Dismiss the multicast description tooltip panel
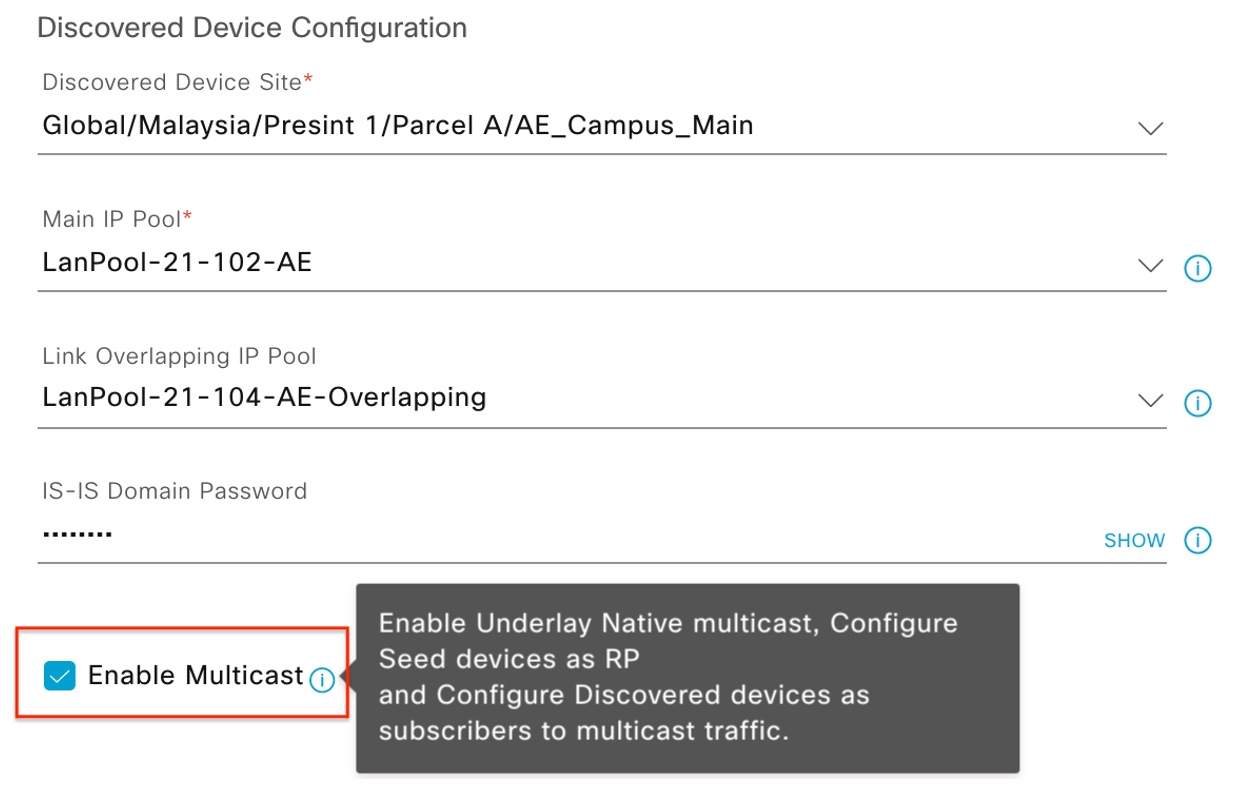The height and width of the screenshot is (795, 1236). (687, 678)
